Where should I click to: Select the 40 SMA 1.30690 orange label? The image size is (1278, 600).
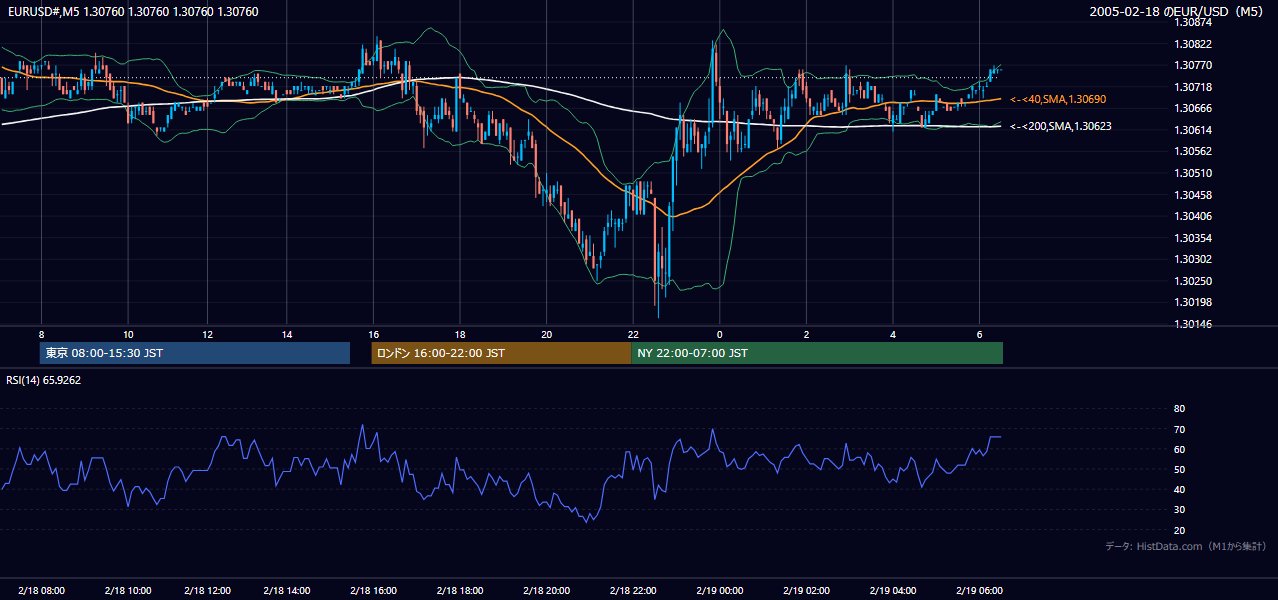1058,100
